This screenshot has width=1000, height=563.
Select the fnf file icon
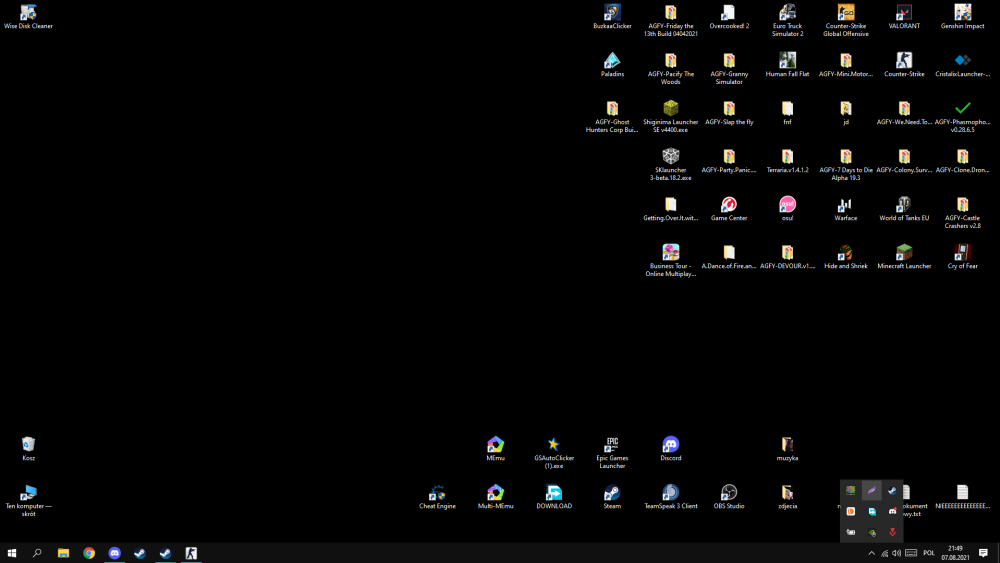coord(788,112)
